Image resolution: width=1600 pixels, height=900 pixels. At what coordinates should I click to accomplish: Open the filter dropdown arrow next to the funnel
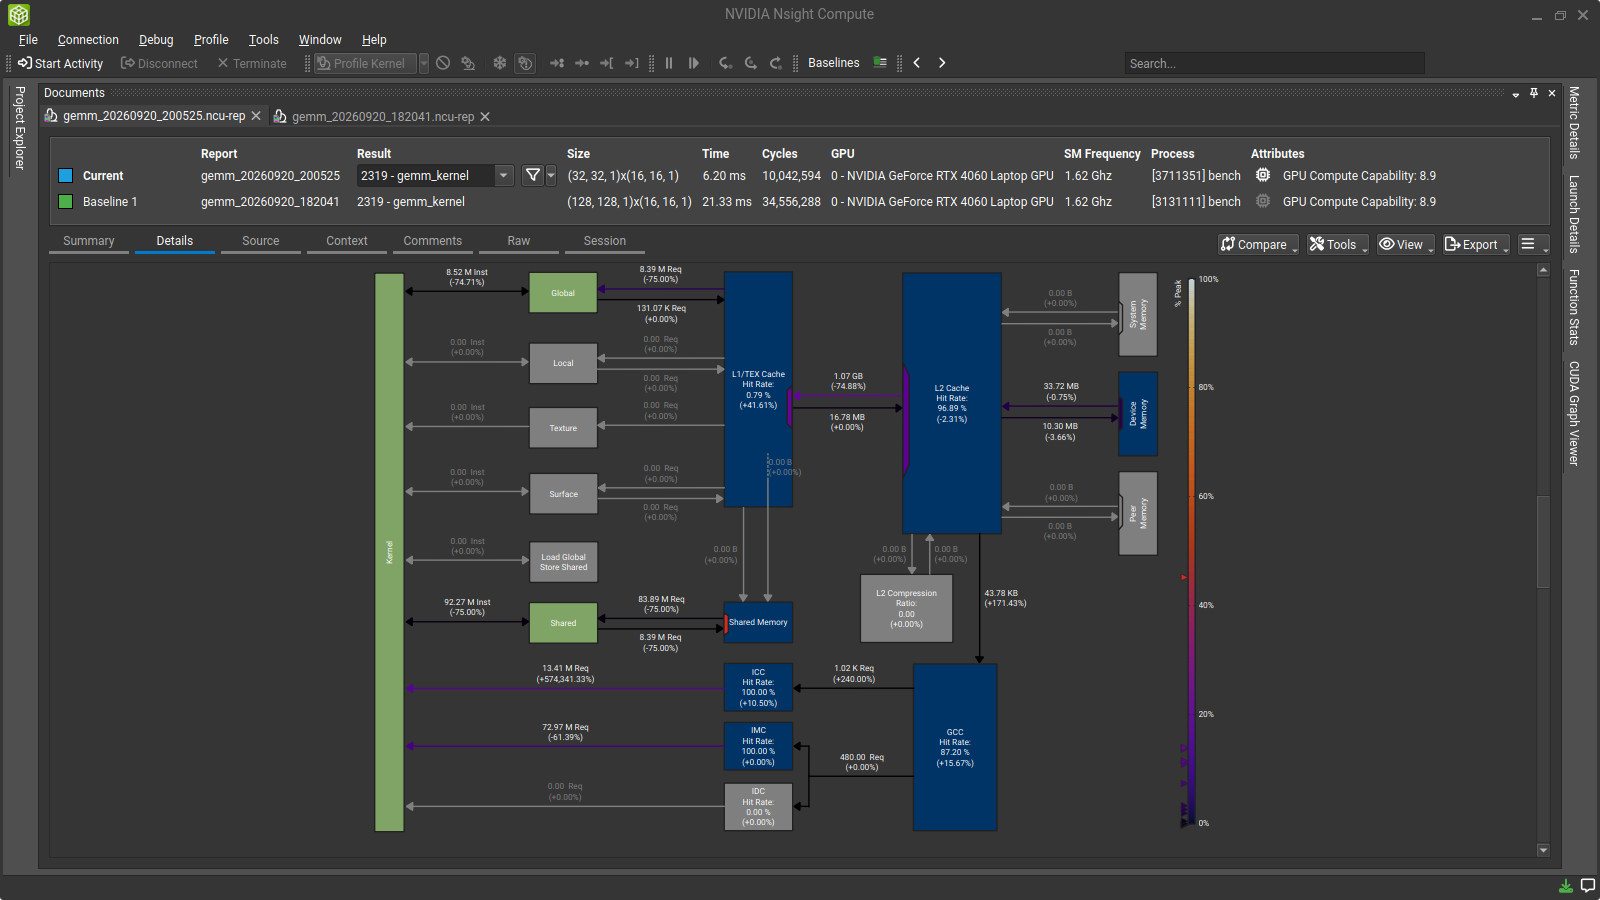coord(551,176)
